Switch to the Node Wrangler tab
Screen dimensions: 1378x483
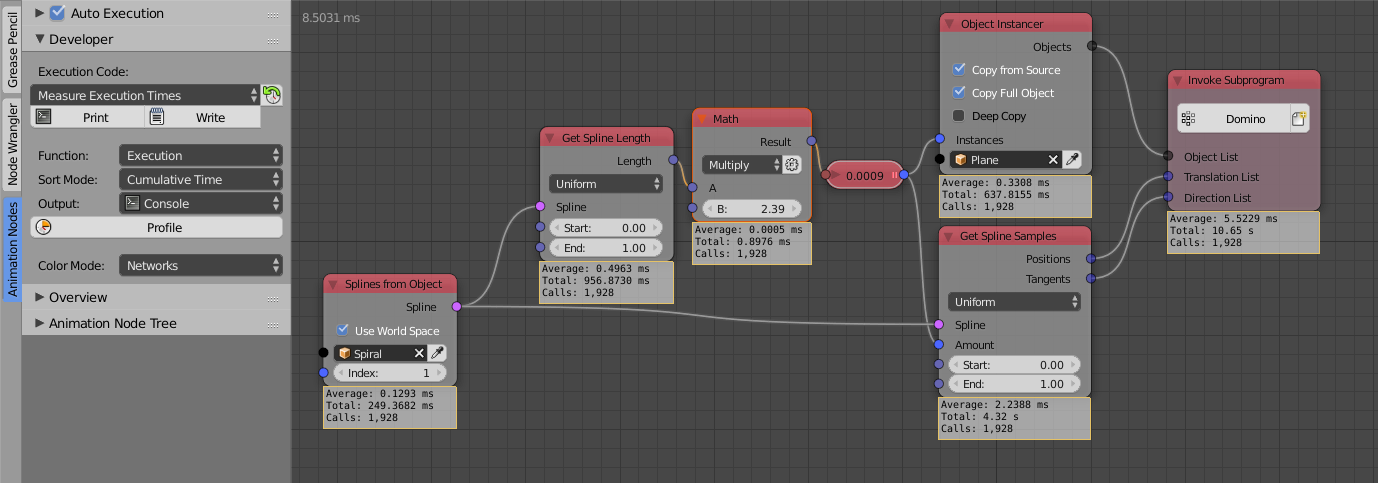[12, 144]
